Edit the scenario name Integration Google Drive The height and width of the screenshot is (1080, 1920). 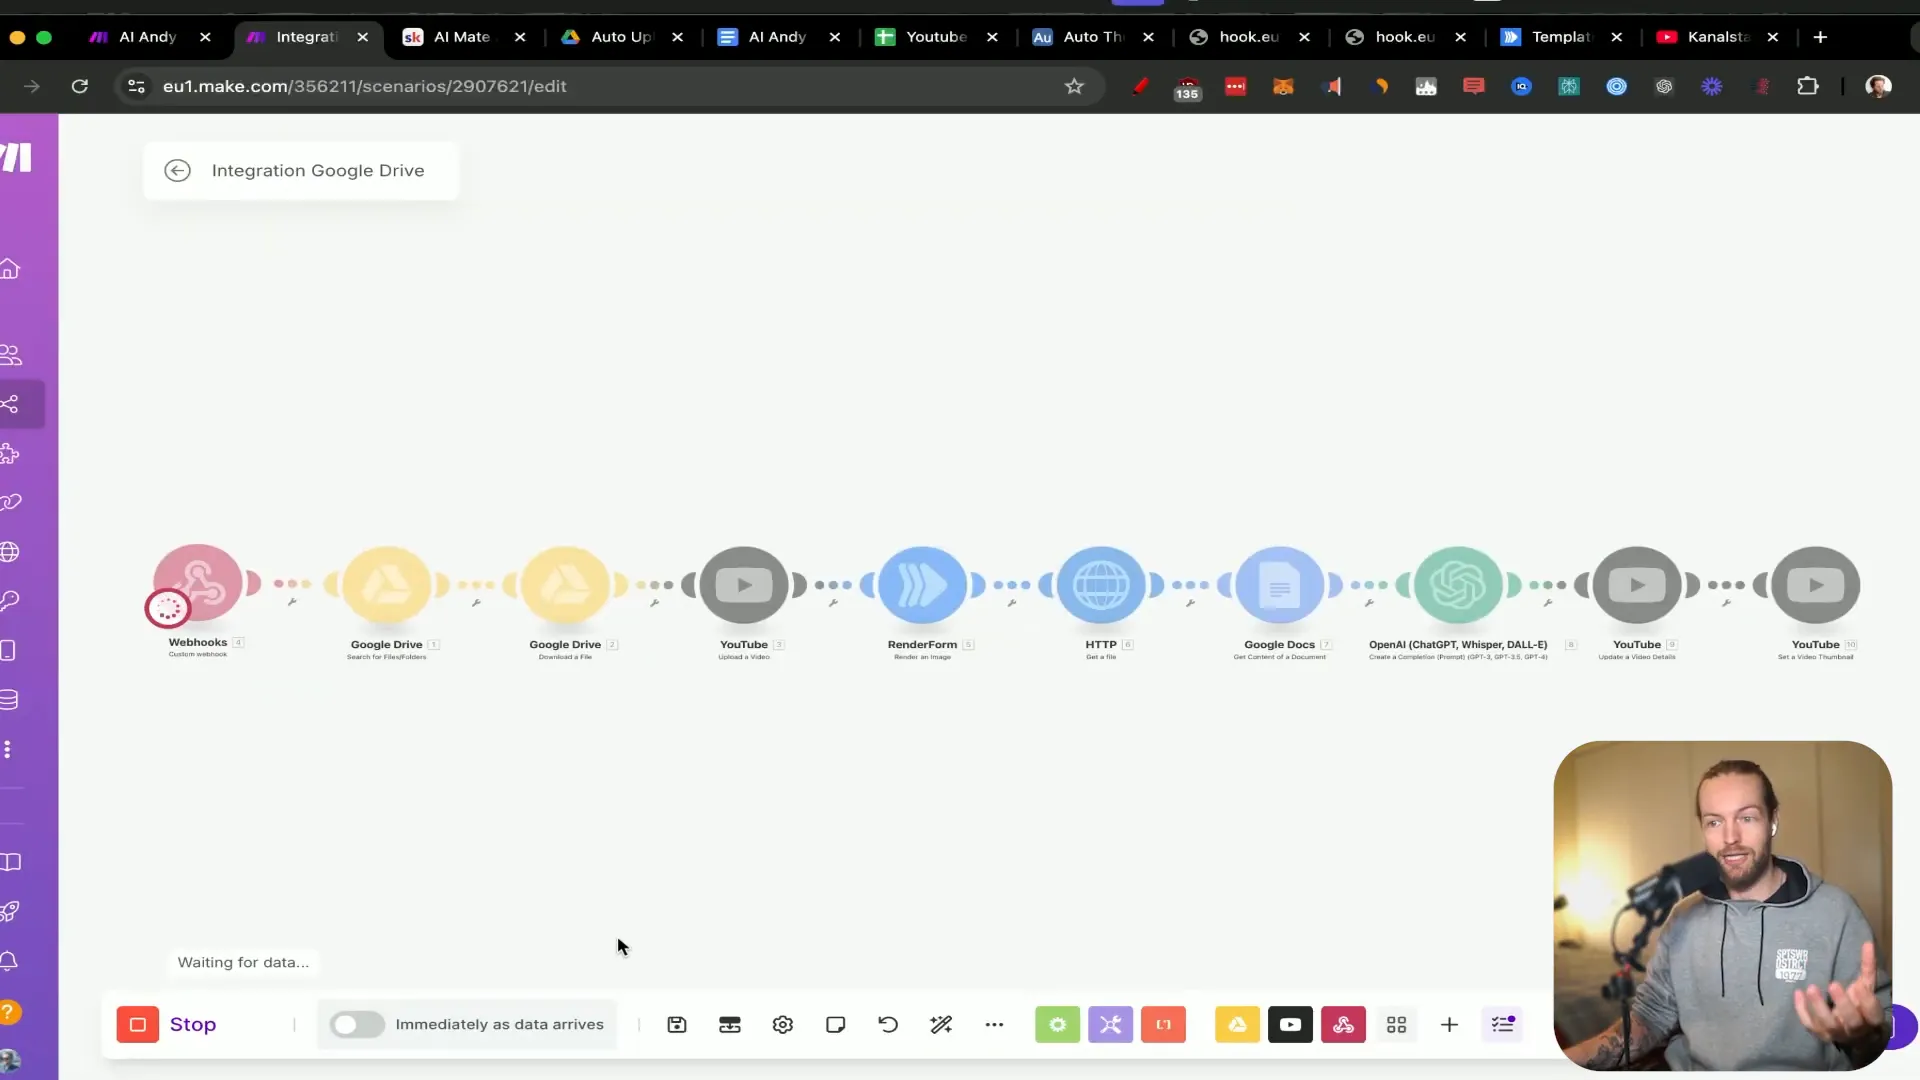[318, 170]
